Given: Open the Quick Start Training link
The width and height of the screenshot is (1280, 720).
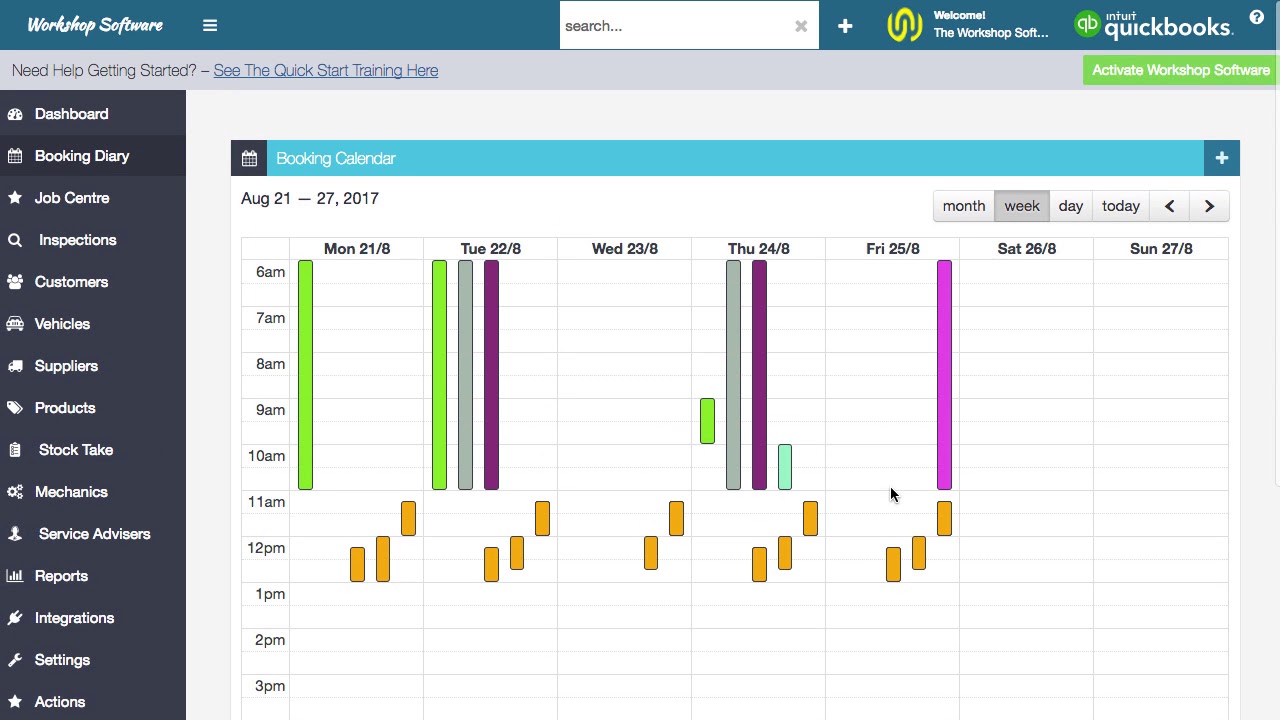Looking at the screenshot, I should (325, 70).
